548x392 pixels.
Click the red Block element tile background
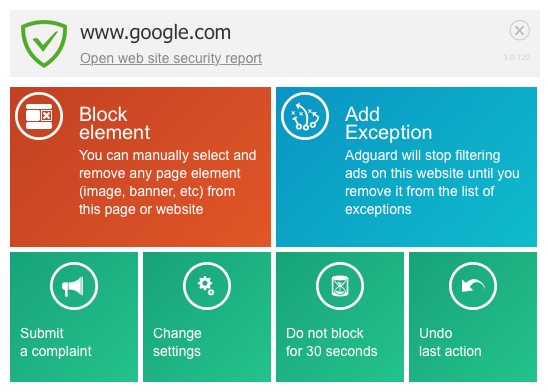pos(140,231)
